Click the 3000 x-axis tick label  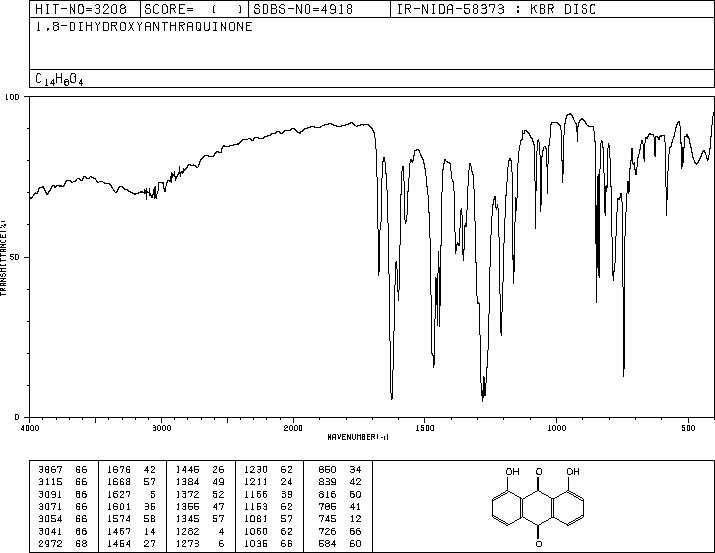(161, 428)
